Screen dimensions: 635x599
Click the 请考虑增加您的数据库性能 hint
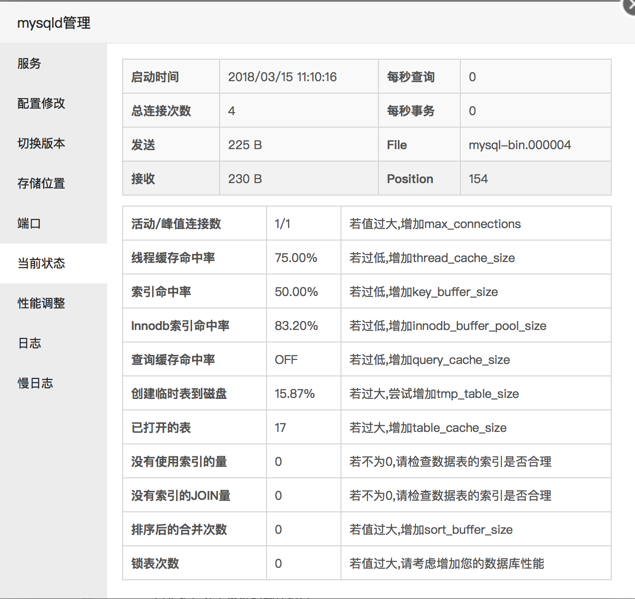point(447,564)
